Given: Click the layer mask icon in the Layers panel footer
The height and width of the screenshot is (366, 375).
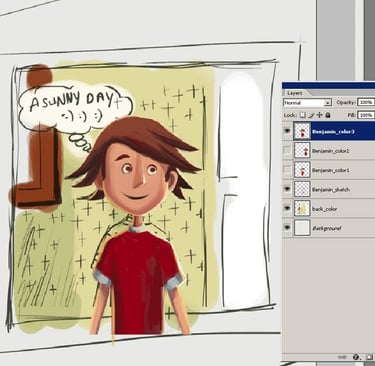Looking at the screenshot, I should [369, 357].
